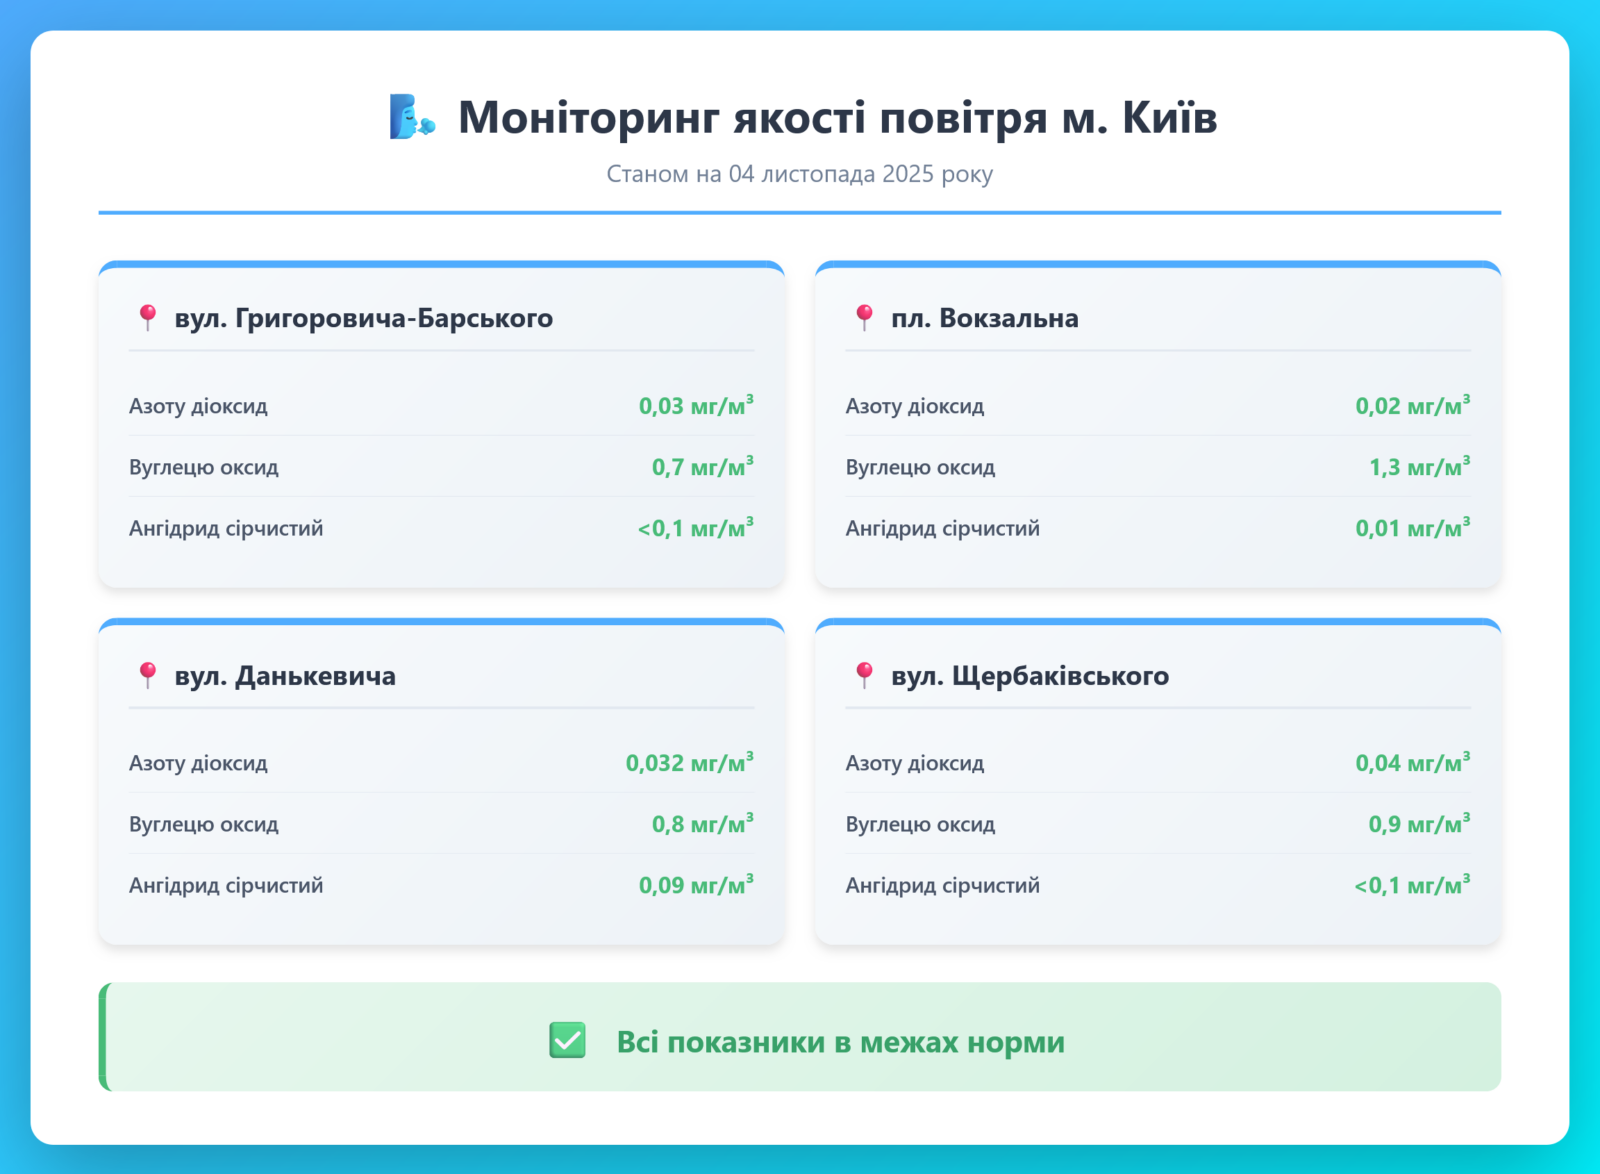Click the pin icon next to вул. Григоровича-Барського
Viewport: 1600px width, 1174px height.
pyautogui.click(x=148, y=318)
